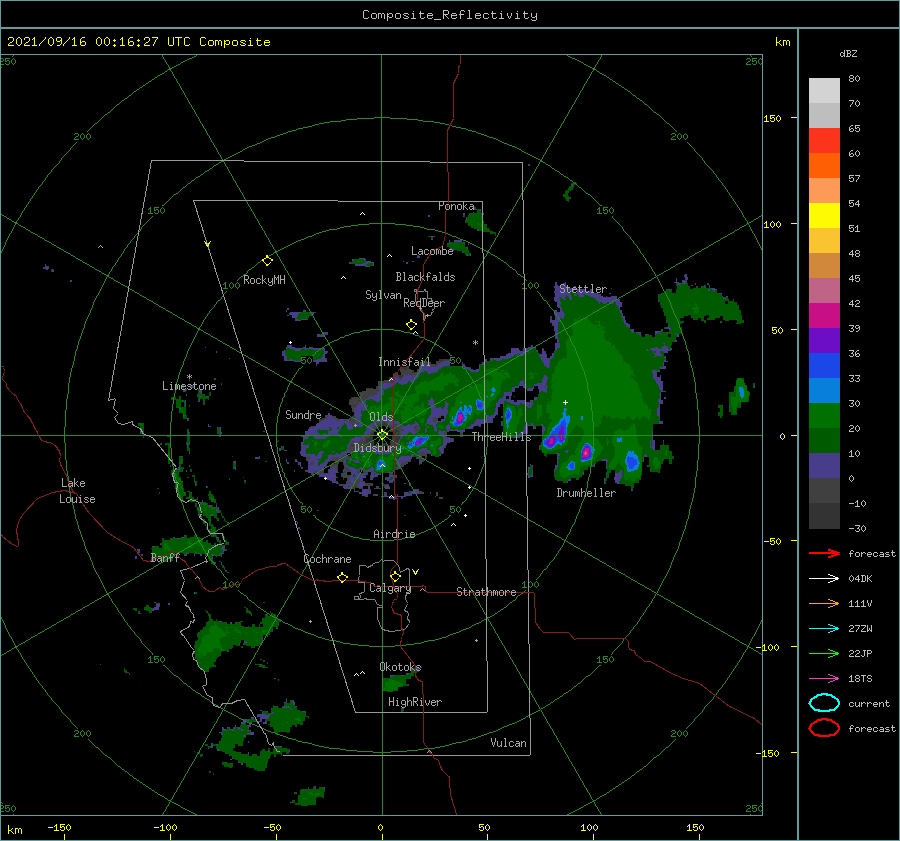
Task: Click the cyan current ellipse legend icon
Action: [824, 703]
